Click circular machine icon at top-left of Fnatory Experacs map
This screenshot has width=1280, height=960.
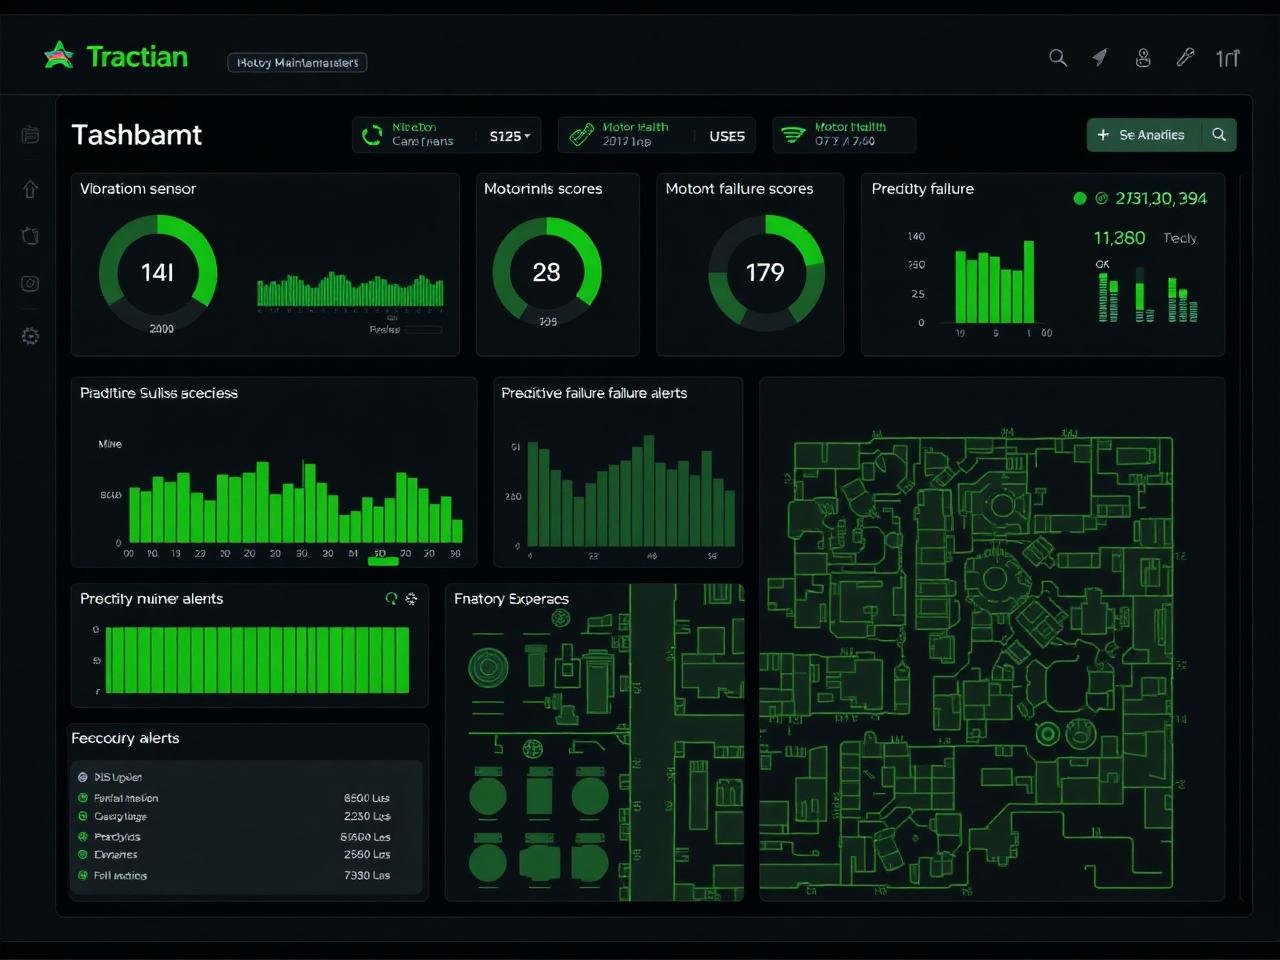click(x=488, y=667)
